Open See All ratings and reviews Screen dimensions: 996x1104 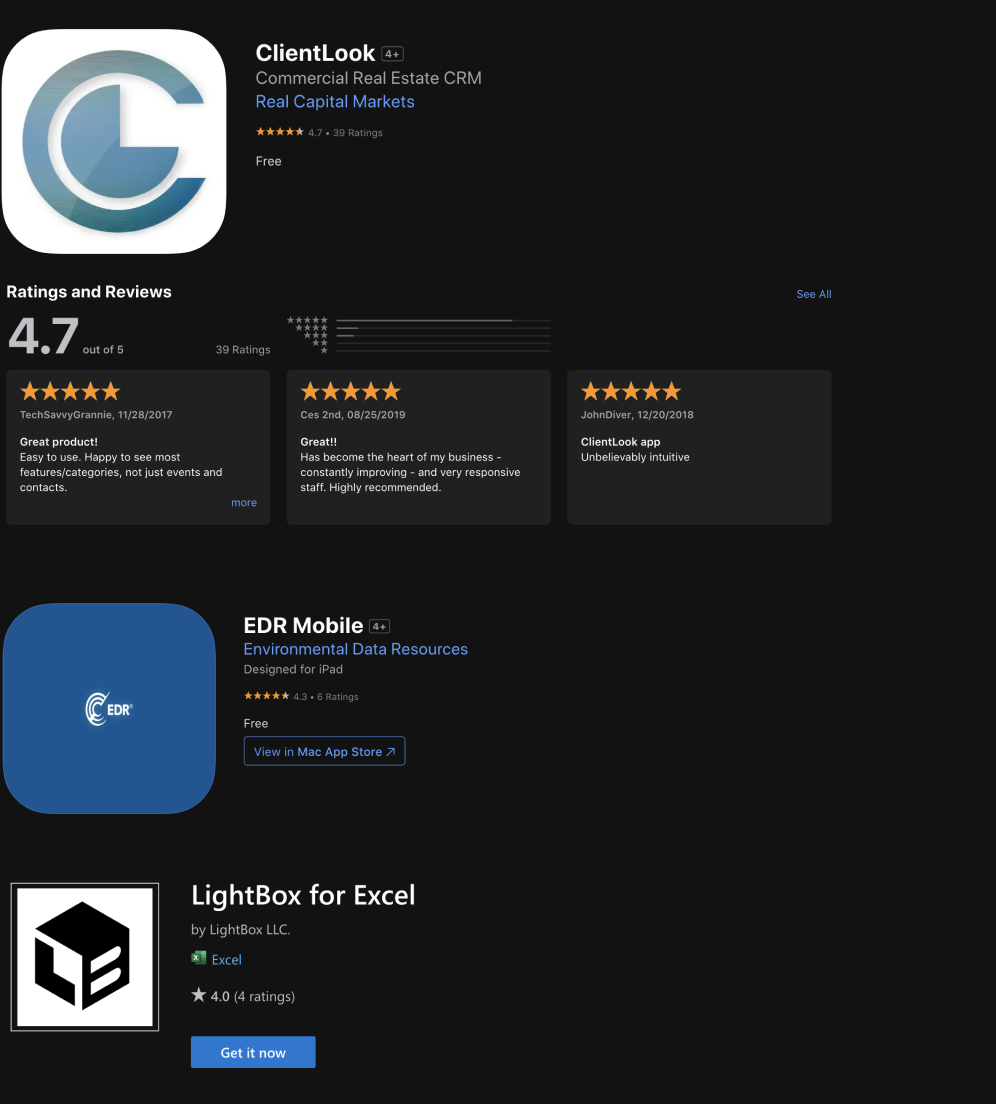814,294
